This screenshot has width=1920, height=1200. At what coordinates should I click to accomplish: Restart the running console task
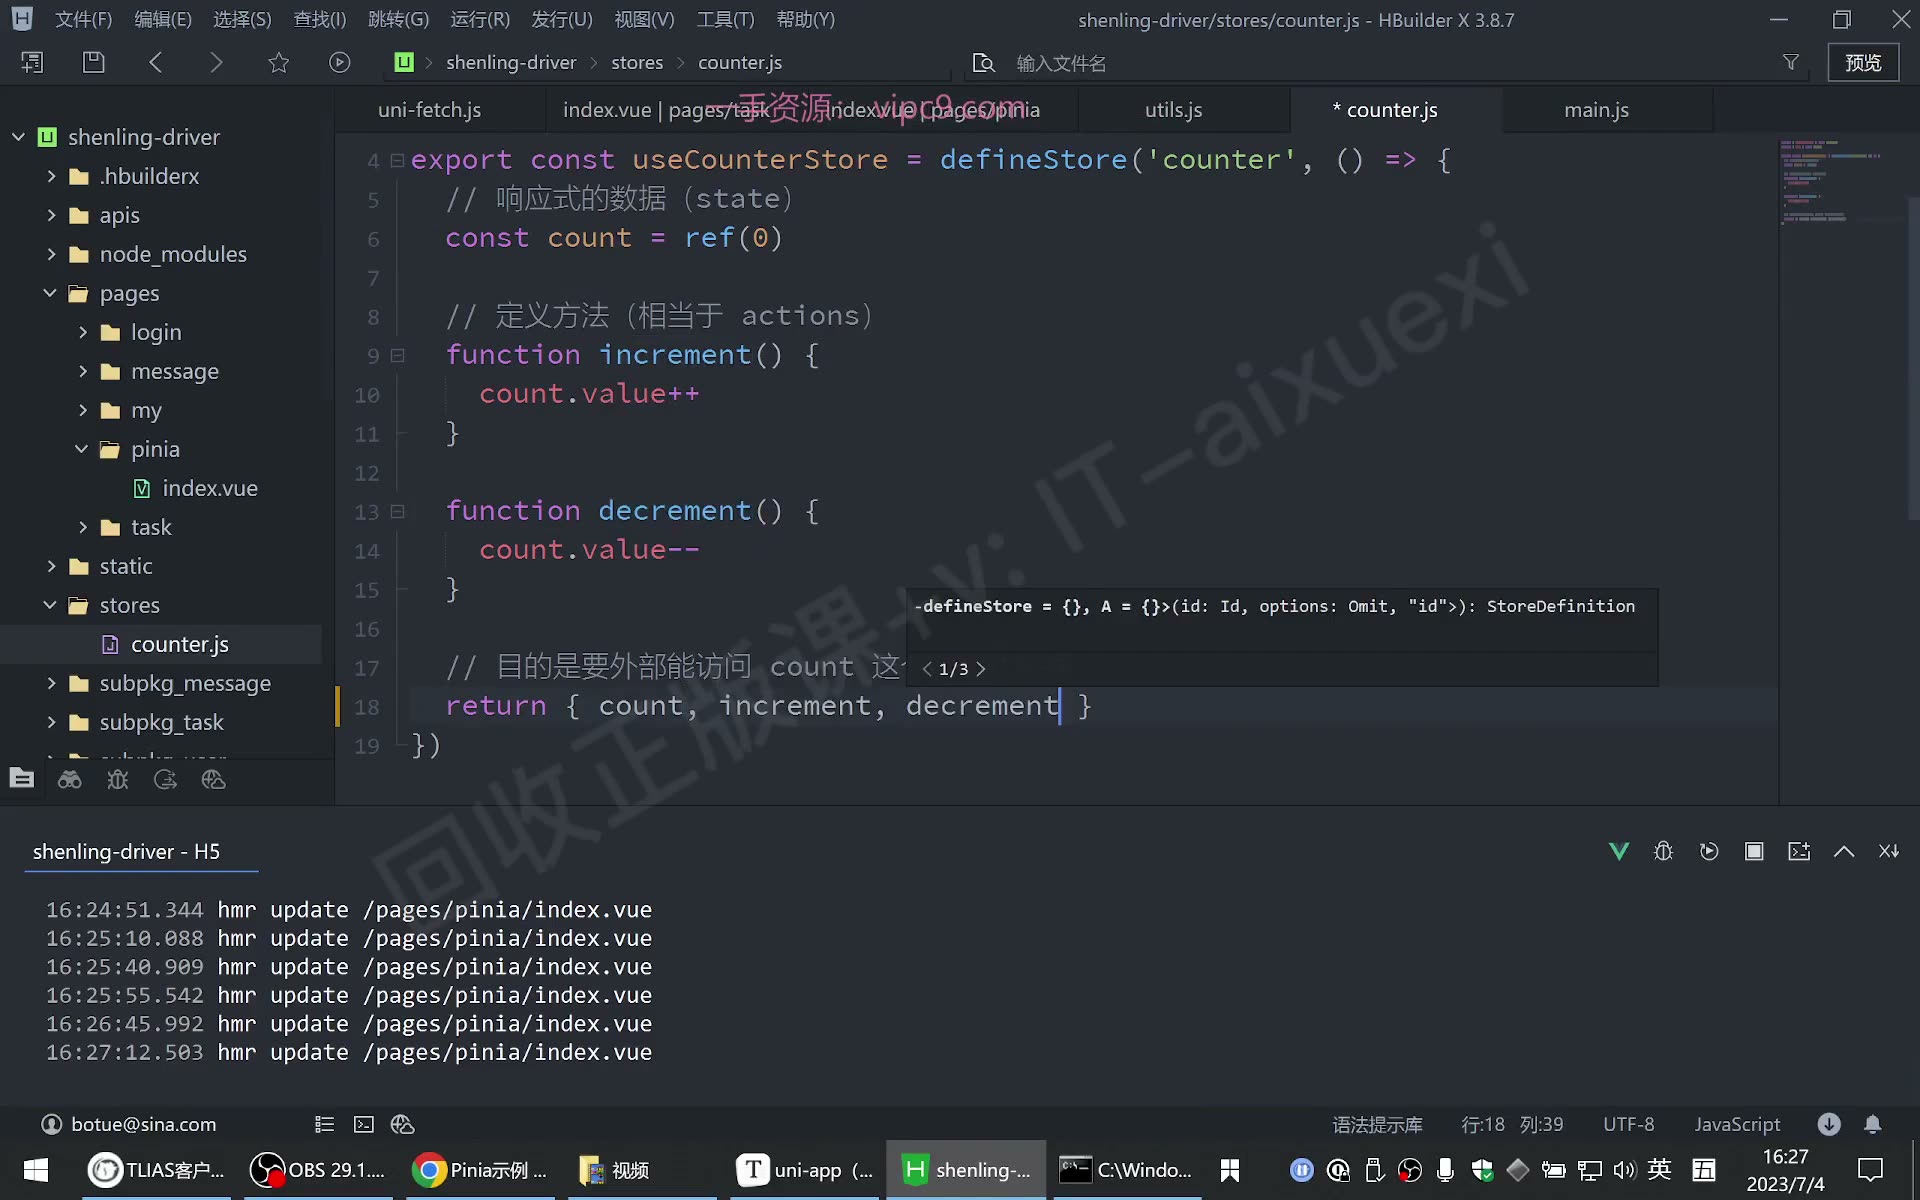click(x=1709, y=851)
